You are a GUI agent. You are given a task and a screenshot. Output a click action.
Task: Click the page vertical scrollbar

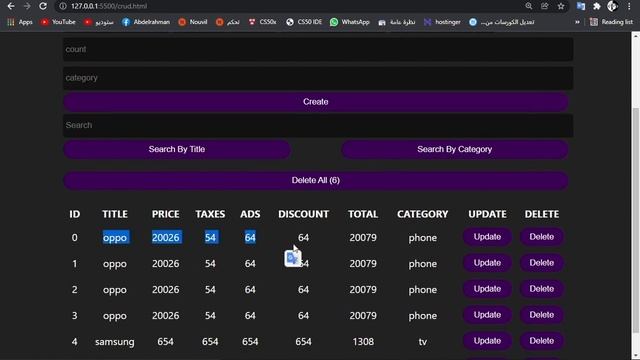[636, 220]
